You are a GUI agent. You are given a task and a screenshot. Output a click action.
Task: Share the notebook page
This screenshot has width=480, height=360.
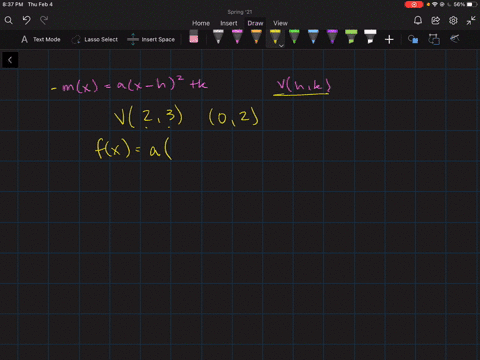pyautogui.click(x=435, y=21)
